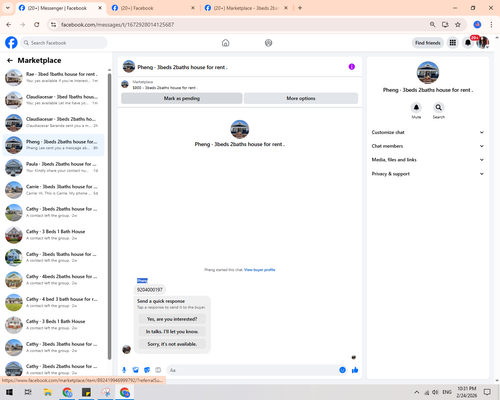The image size is (500, 400).
Task: Show hidden system tray icons
Action: coord(417,392)
